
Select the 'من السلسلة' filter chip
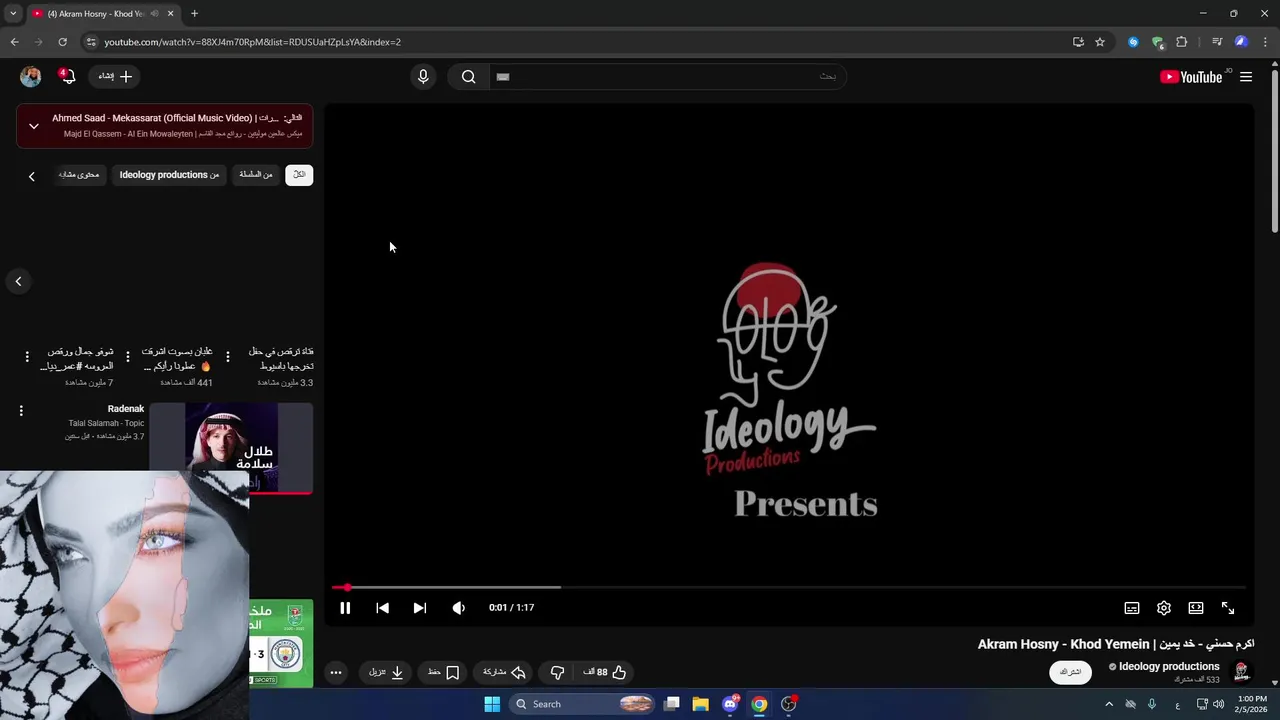[255, 175]
